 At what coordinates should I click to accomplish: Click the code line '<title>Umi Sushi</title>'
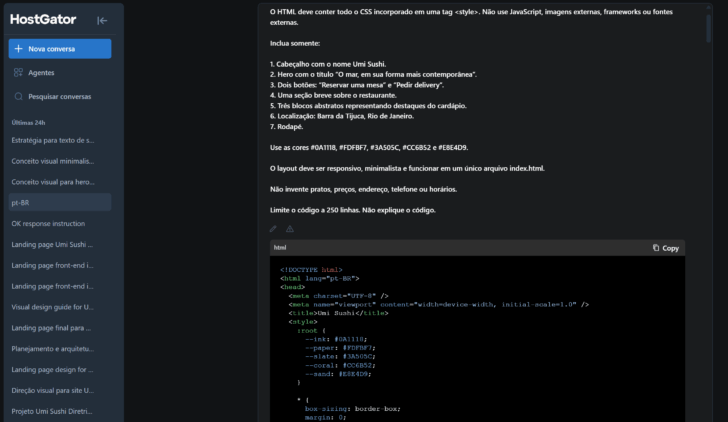[338, 313]
